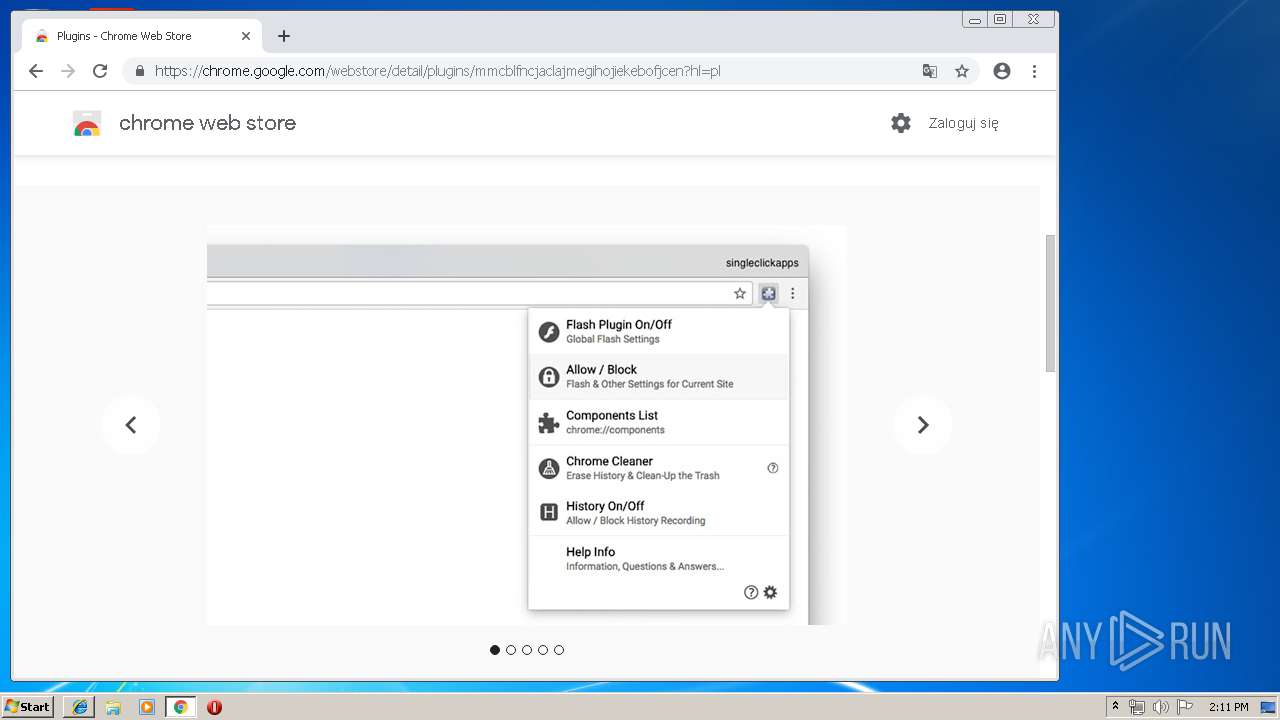1280x720 pixels.
Task: Select the fifth carousel dot
Action: click(x=559, y=650)
